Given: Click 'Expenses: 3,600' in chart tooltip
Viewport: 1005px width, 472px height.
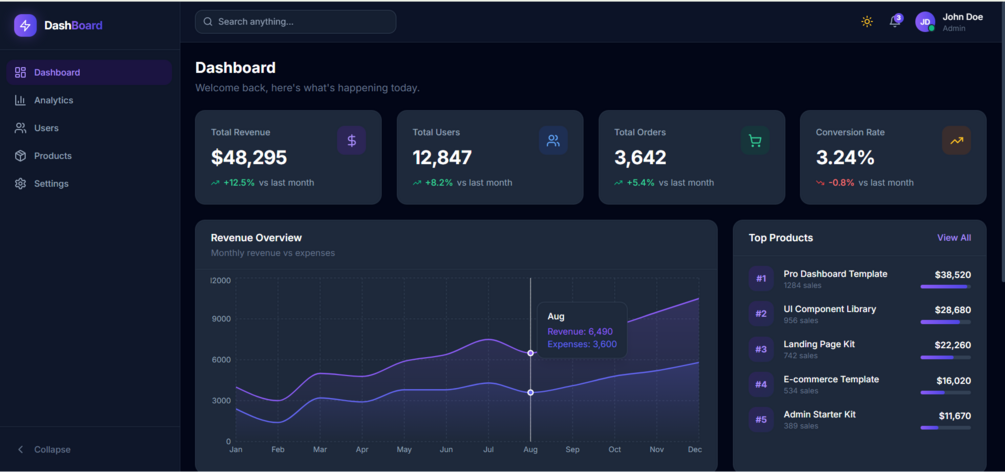Looking at the screenshot, I should coord(582,344).
